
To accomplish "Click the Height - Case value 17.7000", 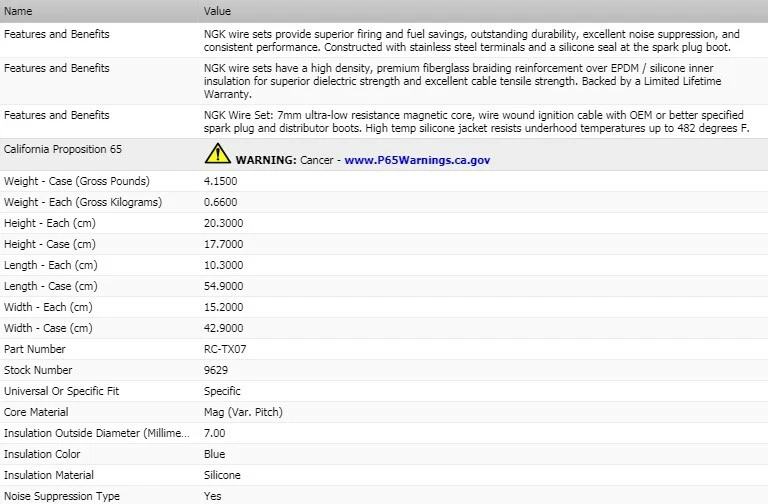I will (223, 244).
